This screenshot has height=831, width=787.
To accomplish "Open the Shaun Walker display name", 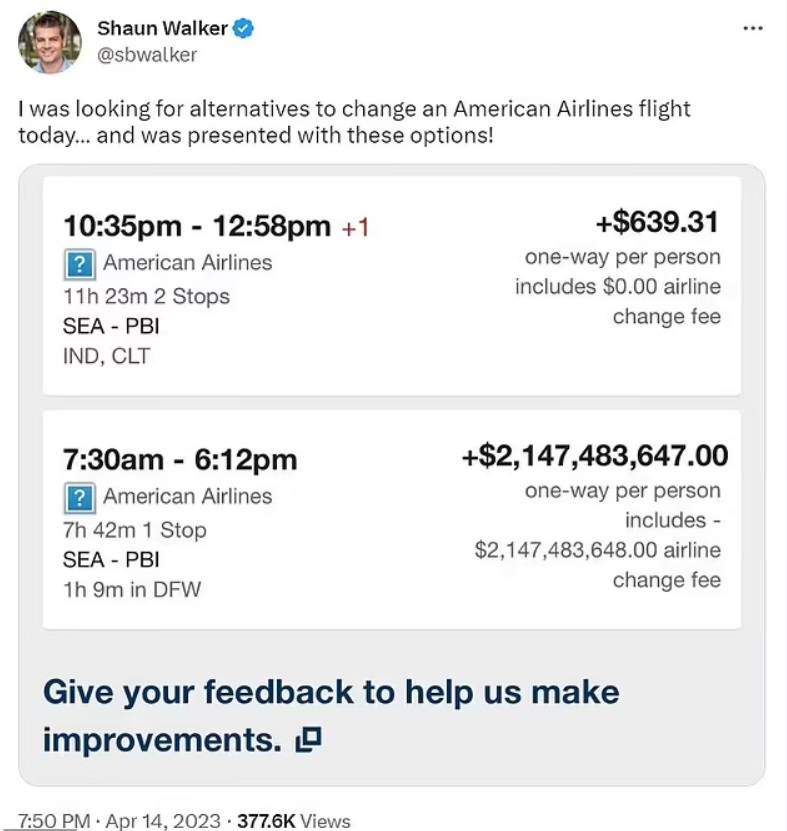I will tap(163, 28).
